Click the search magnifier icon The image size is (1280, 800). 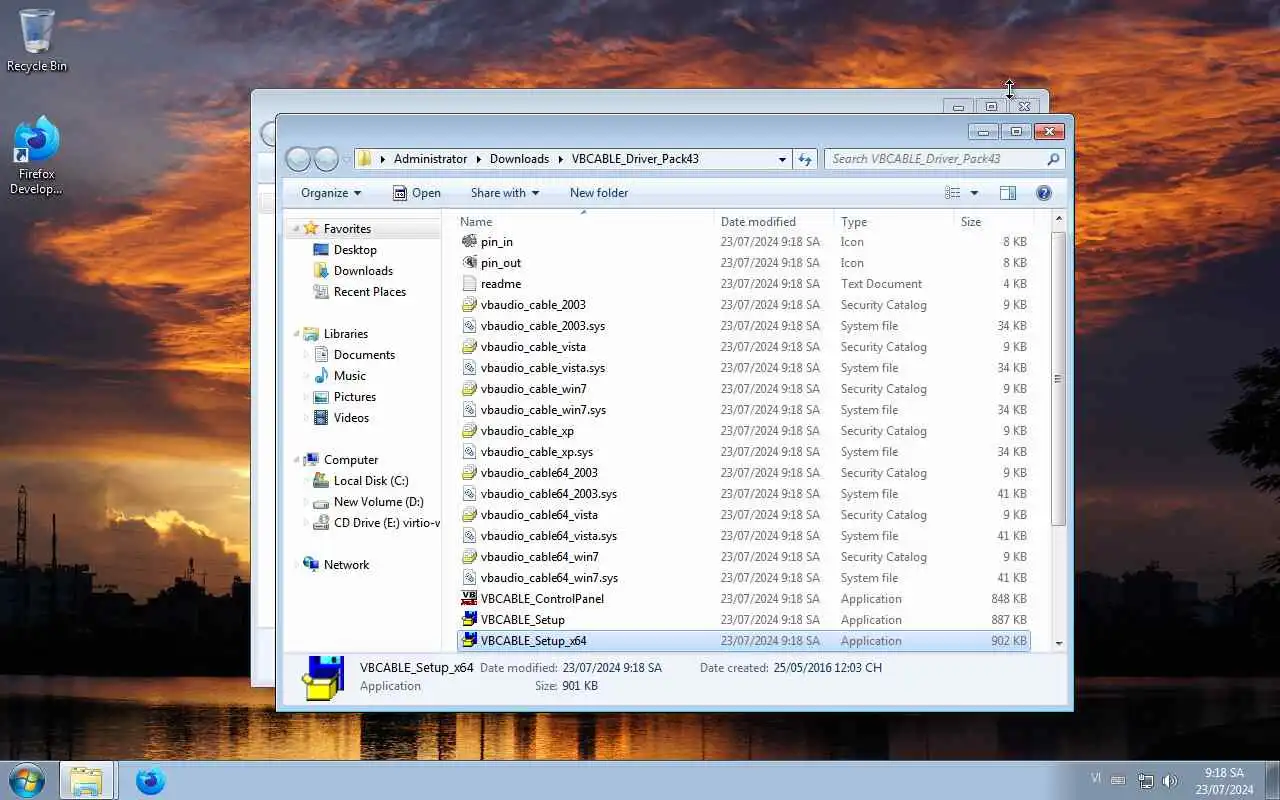tap(1053, 159)
